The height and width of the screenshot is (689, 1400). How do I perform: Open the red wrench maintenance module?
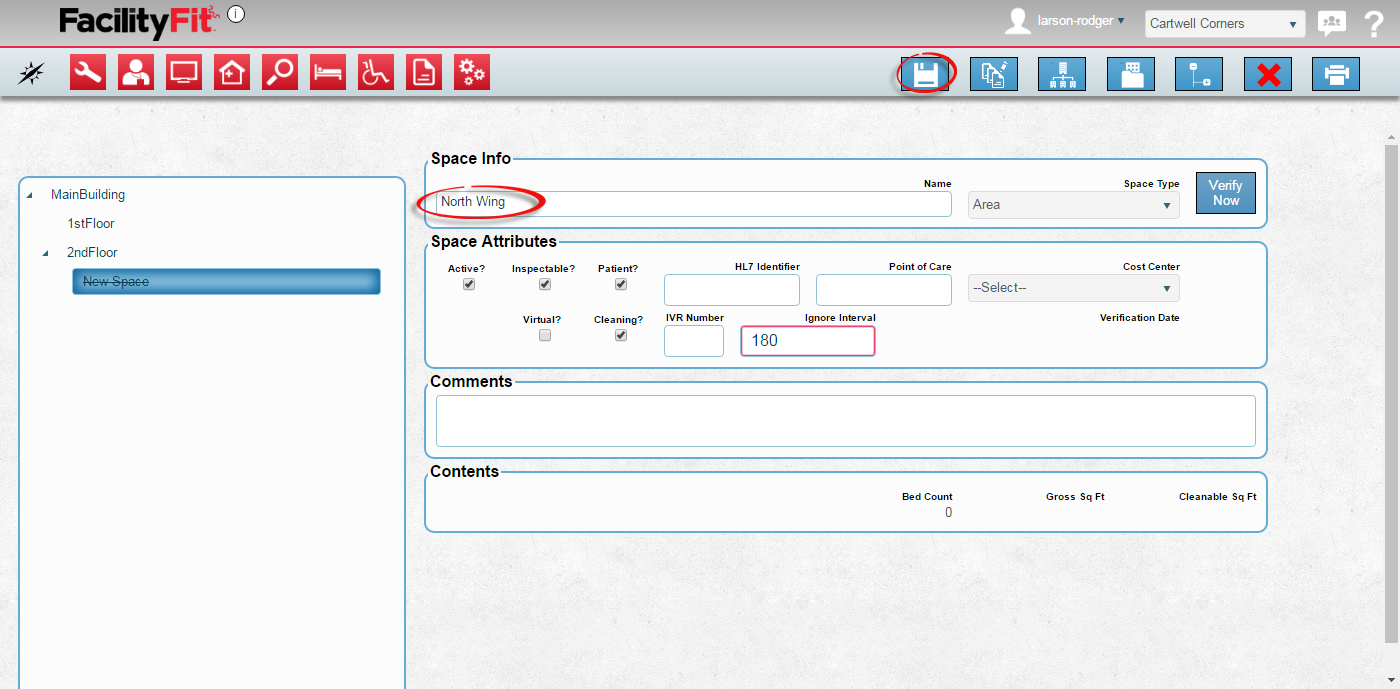(x=88, y=73)
